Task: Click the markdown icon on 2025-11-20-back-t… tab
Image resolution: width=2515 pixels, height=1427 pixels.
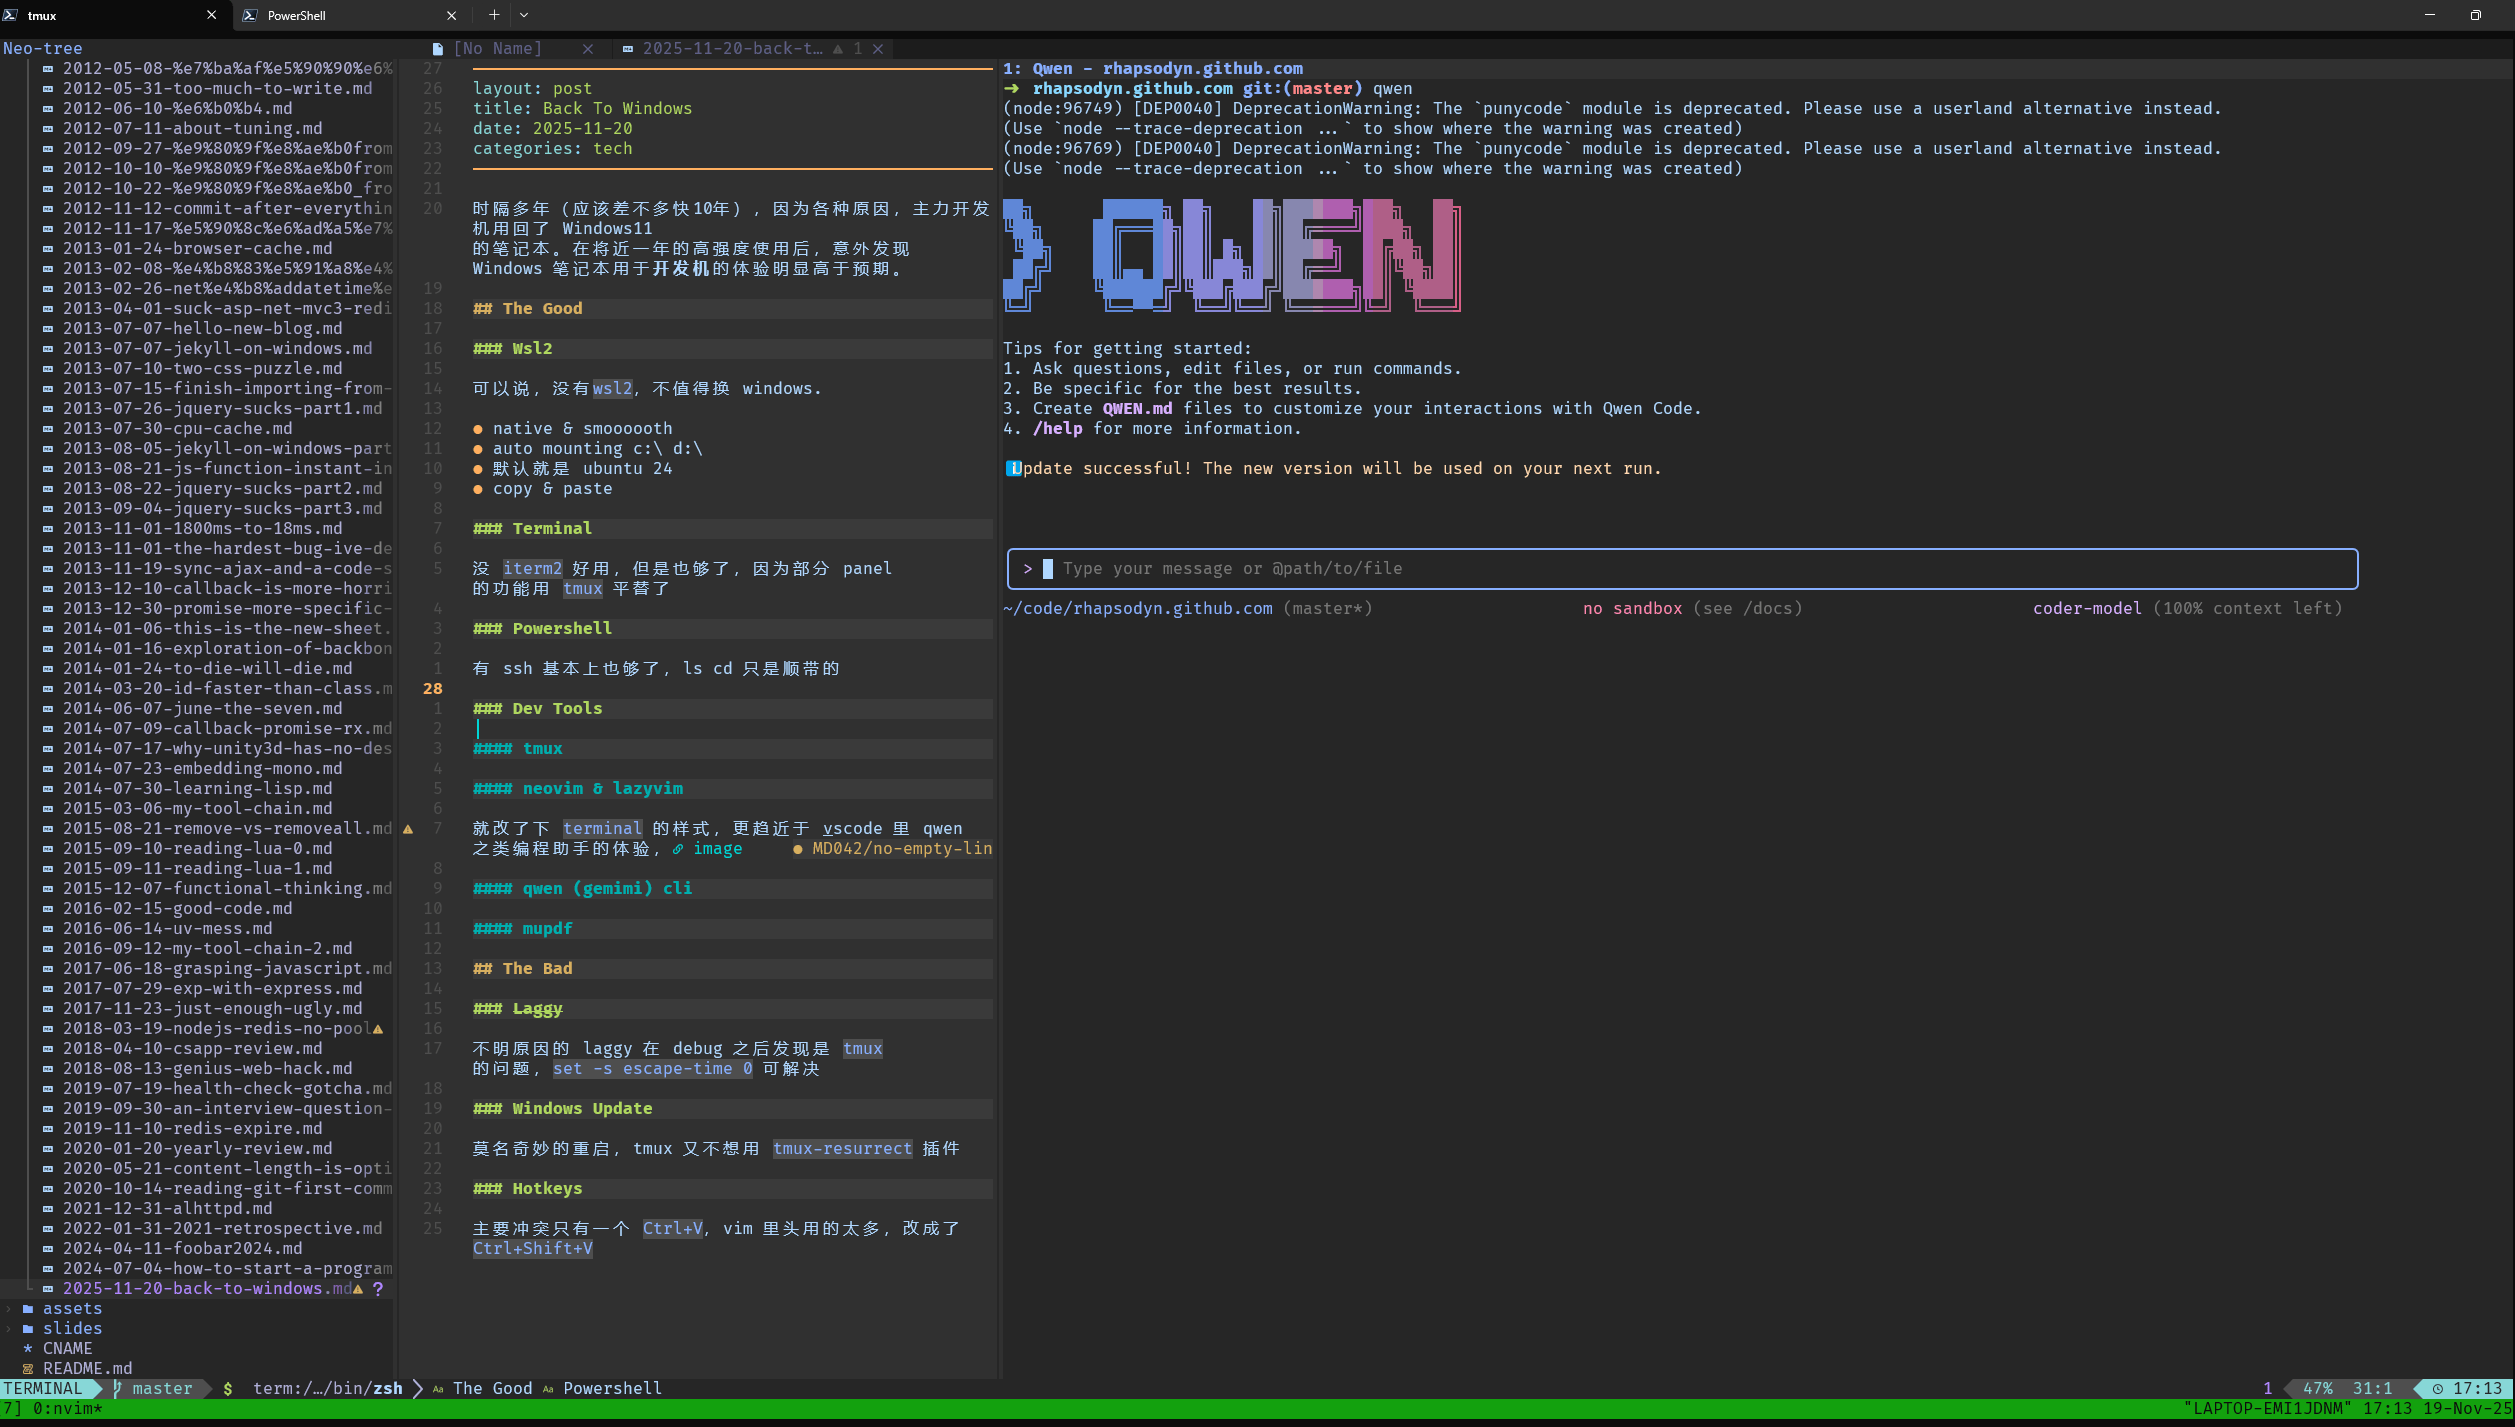Action: pyautogui.click(x=628, y=48)
